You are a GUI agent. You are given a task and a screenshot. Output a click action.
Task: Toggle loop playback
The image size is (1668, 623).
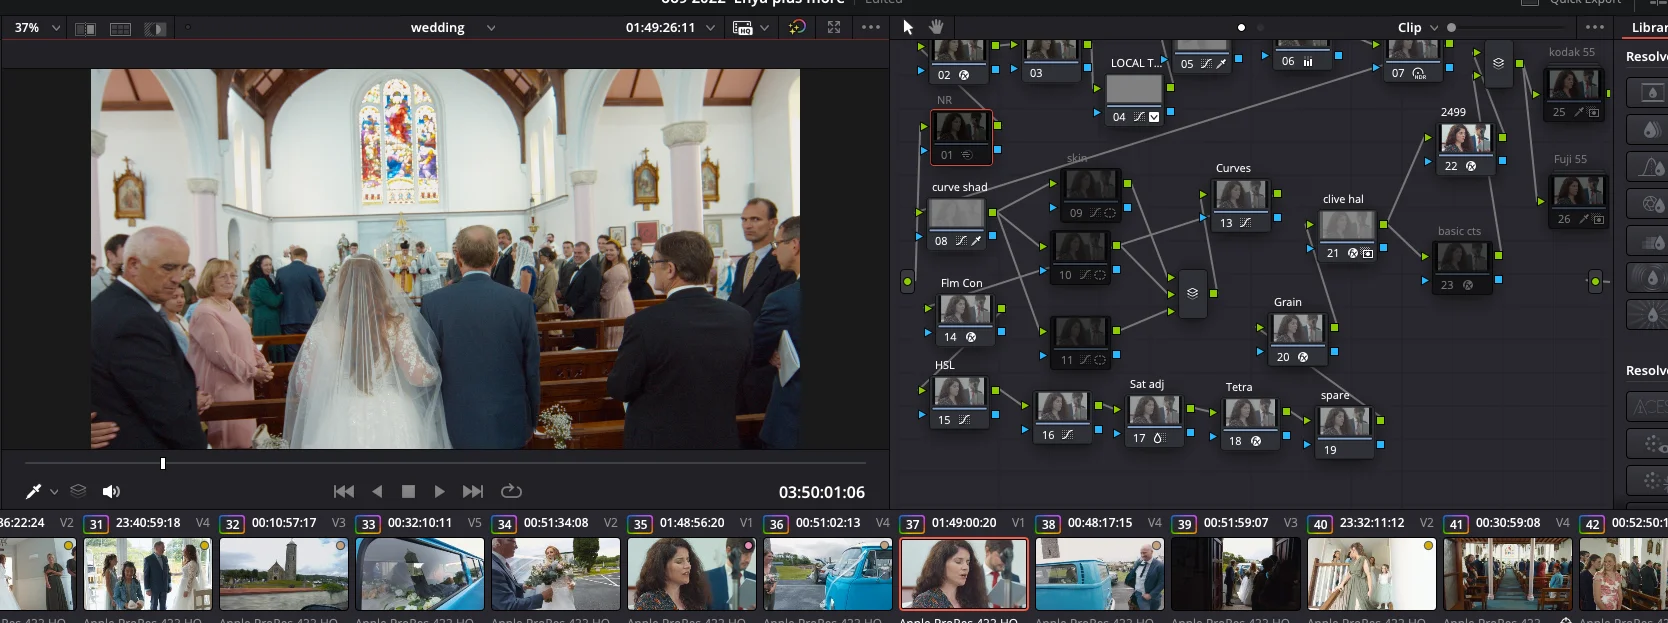point(511,491)
